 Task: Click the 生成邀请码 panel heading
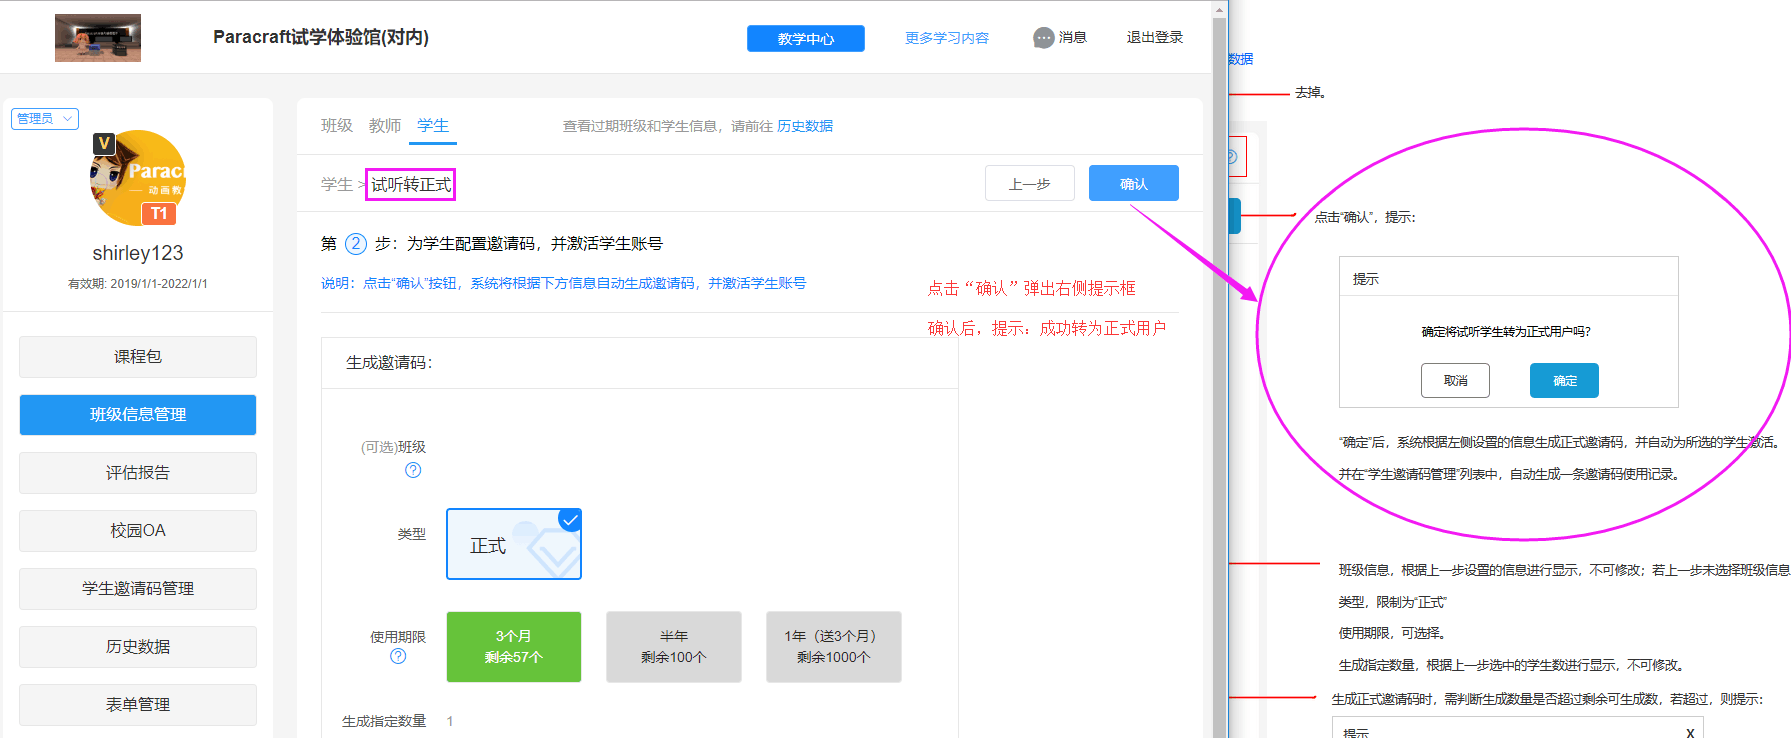(x=390, y=363)
